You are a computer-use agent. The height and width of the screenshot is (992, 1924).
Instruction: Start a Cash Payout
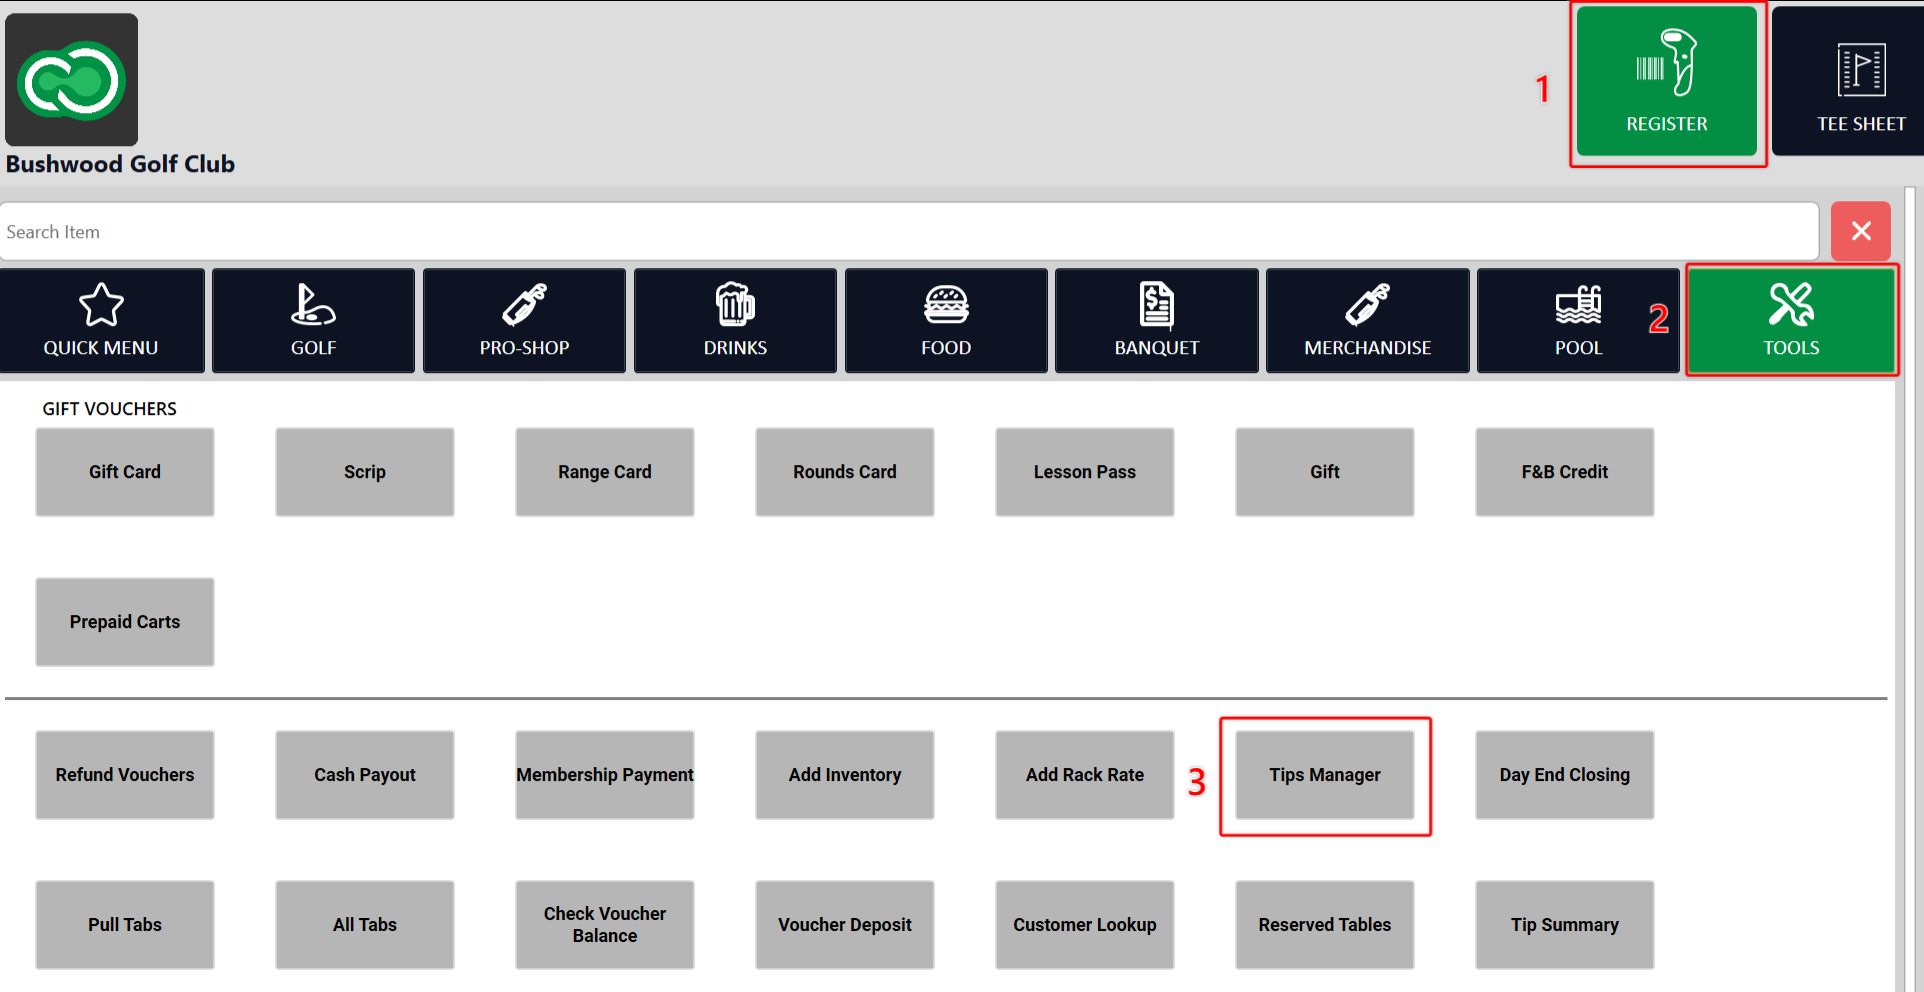(x=365, y=775)
